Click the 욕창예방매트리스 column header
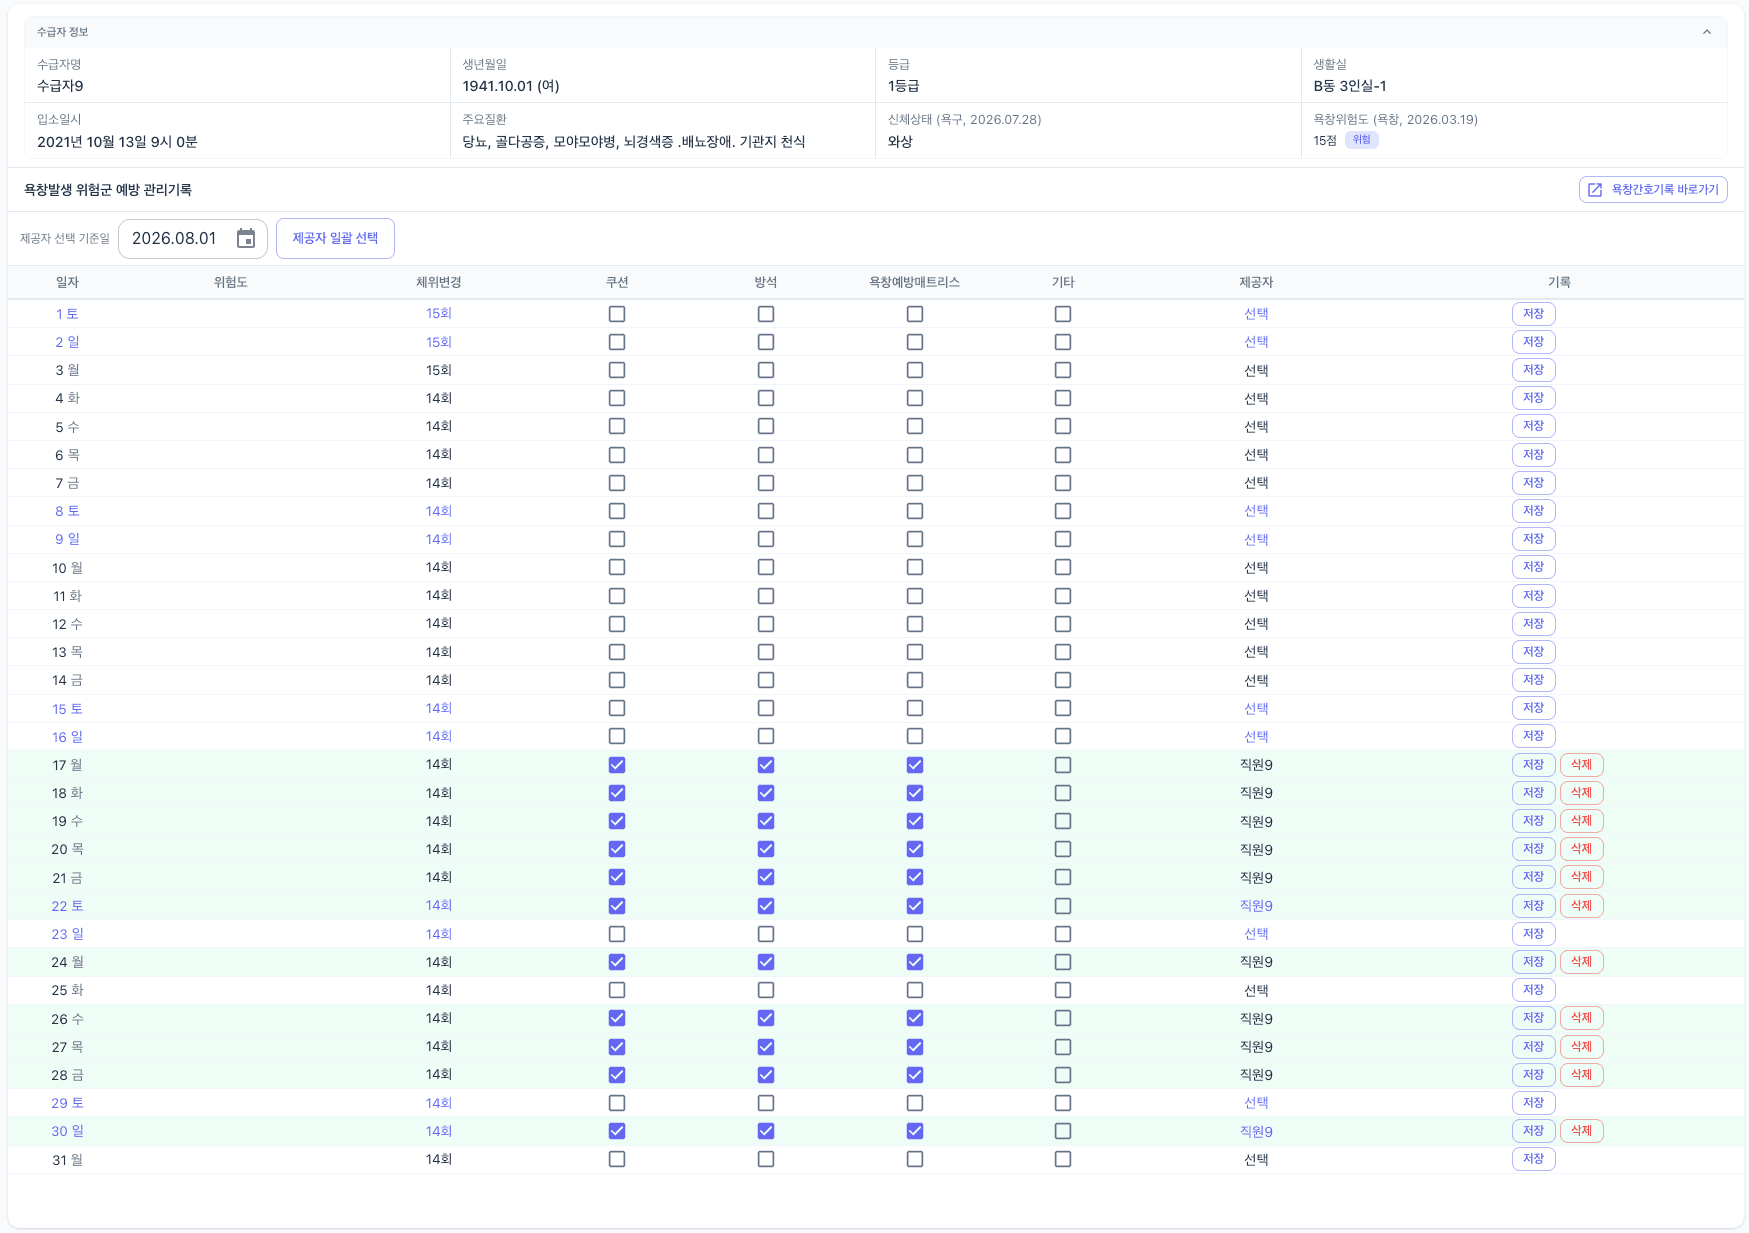 [x=915, y=282]
